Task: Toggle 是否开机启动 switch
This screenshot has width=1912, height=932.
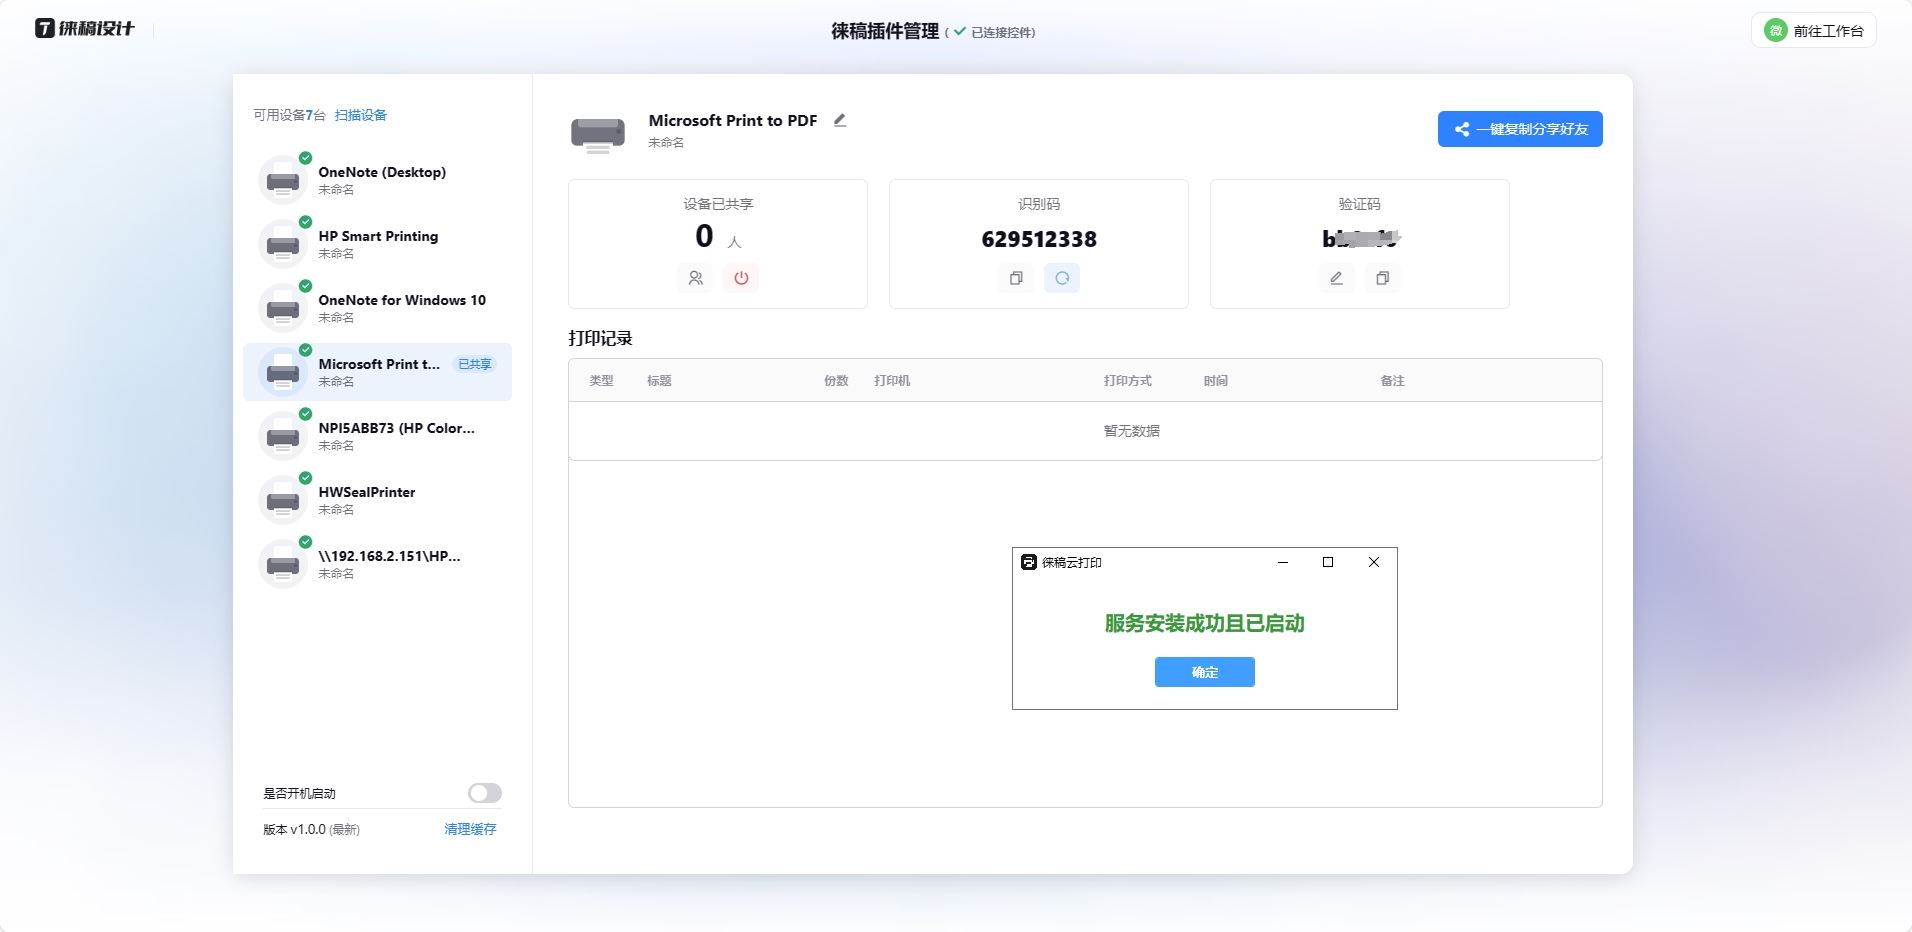Action: 485,793
